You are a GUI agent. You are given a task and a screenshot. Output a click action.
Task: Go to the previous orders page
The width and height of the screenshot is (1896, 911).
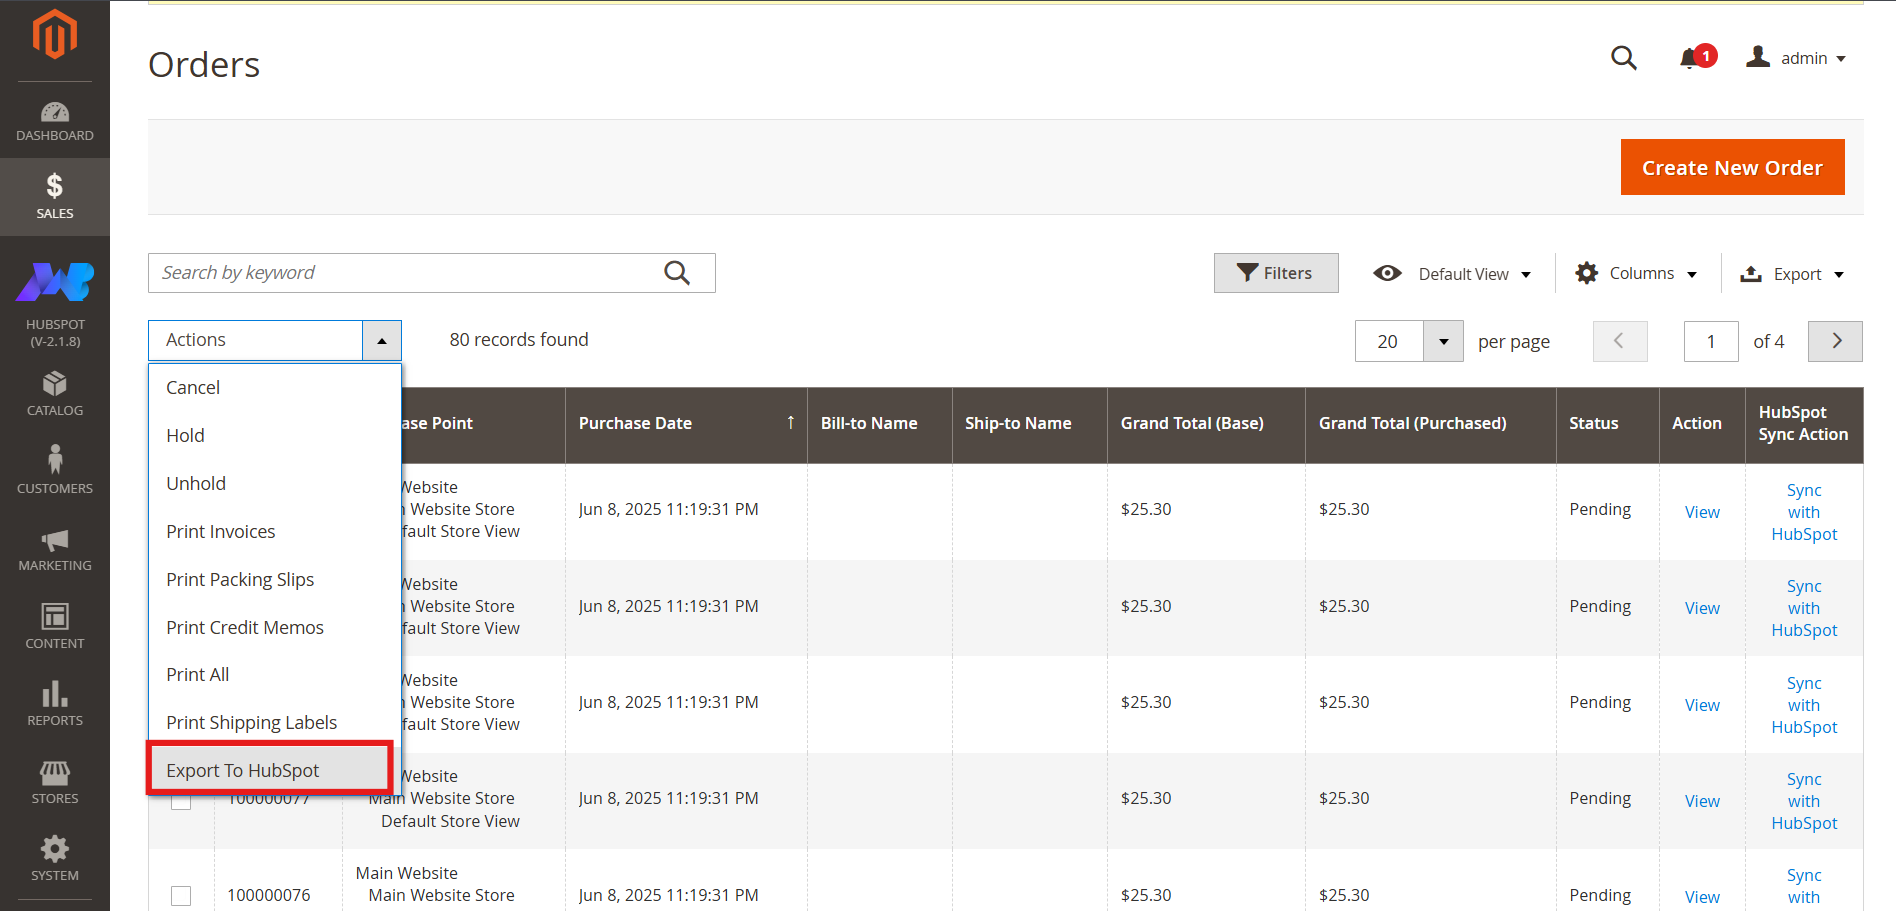(1620, 341)
